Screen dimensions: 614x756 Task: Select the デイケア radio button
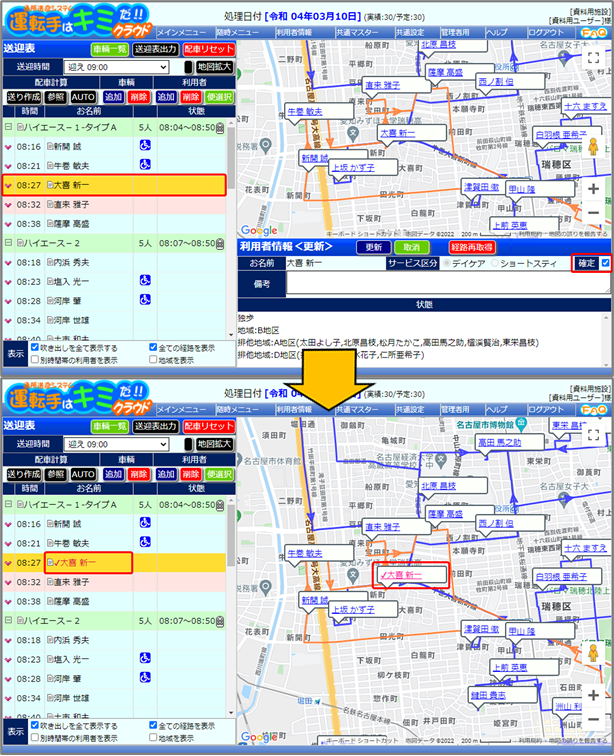click(x=446, y=263)
